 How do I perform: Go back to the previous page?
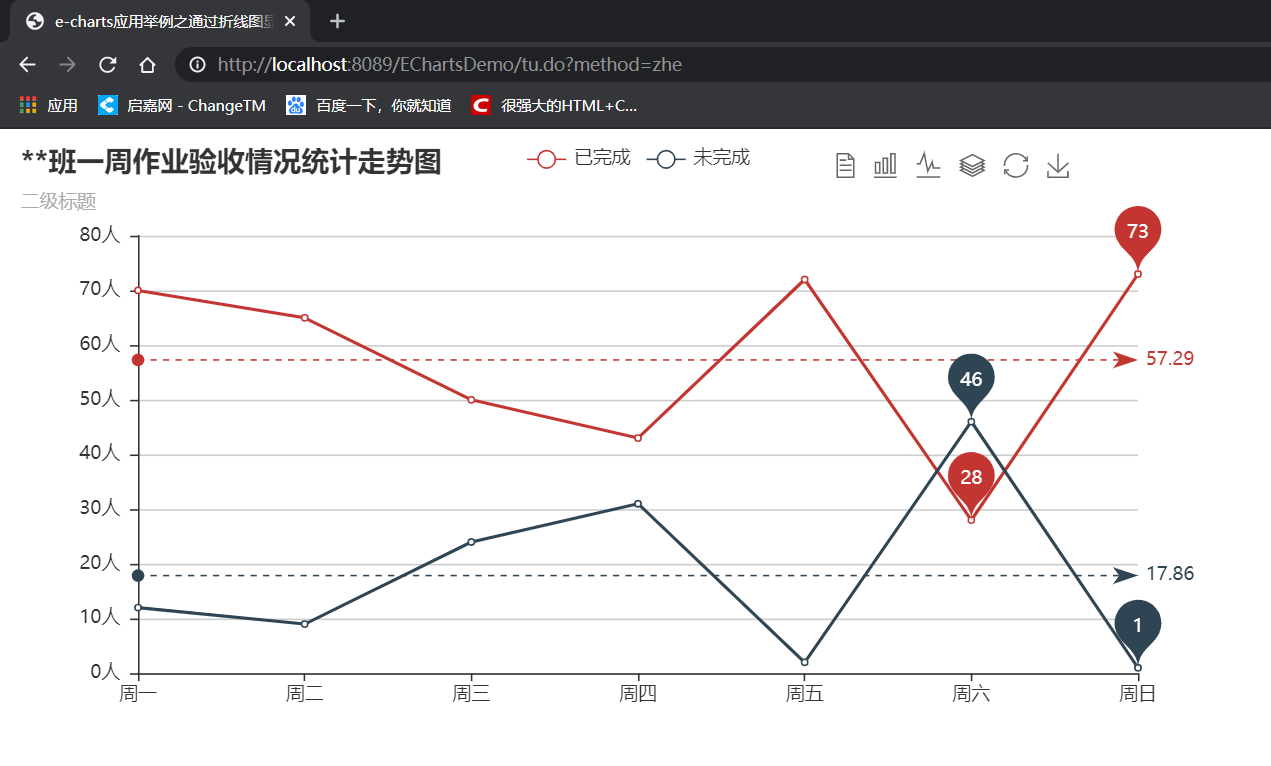[x=27, y=65]
